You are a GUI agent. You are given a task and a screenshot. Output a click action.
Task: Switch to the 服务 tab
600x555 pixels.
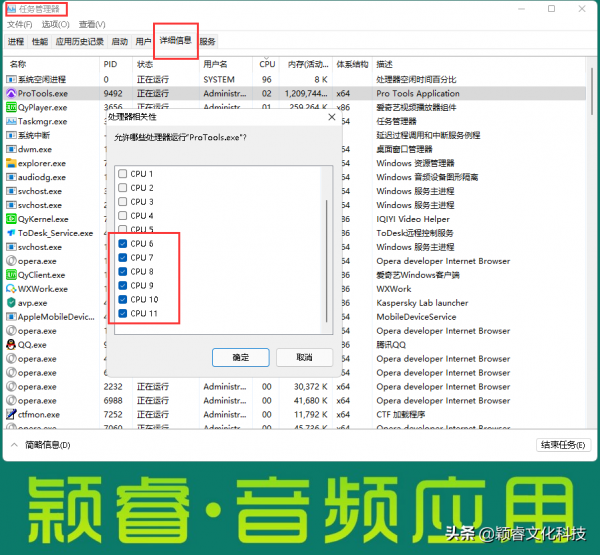point(208,41)
